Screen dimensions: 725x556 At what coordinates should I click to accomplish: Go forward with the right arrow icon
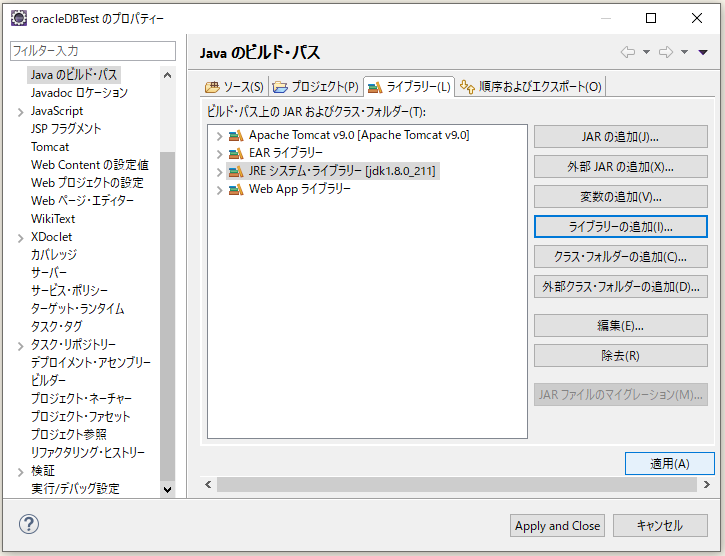point(666,52)
